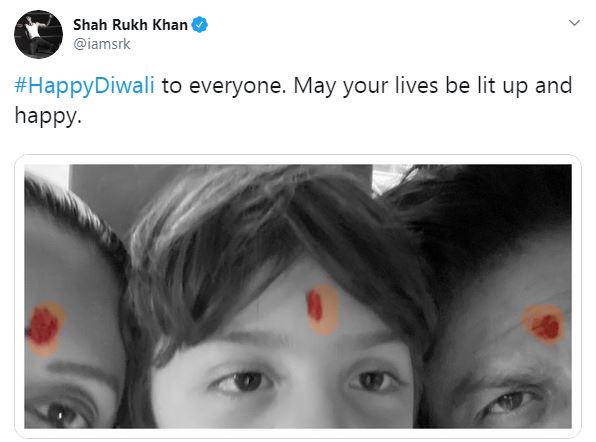Open the #HappyDiwali hashtag link

pos(84,85)
